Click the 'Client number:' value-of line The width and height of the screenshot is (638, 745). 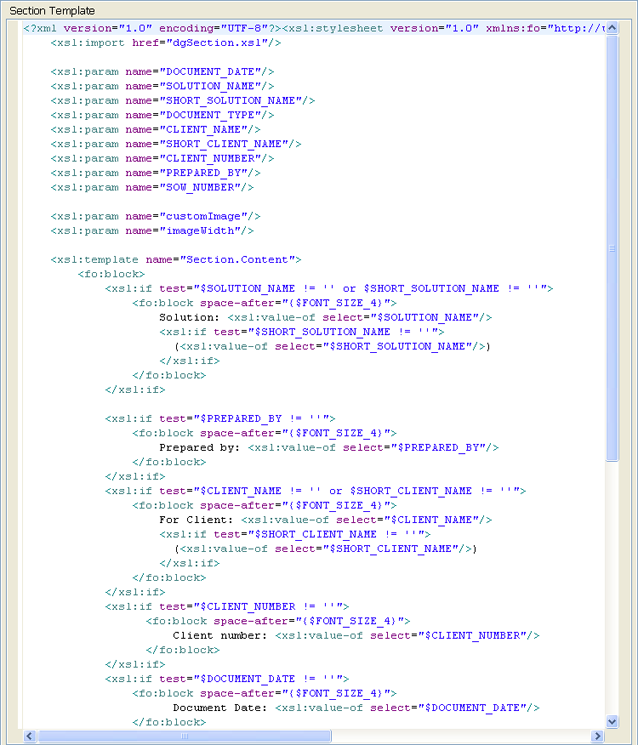point(356,636)
